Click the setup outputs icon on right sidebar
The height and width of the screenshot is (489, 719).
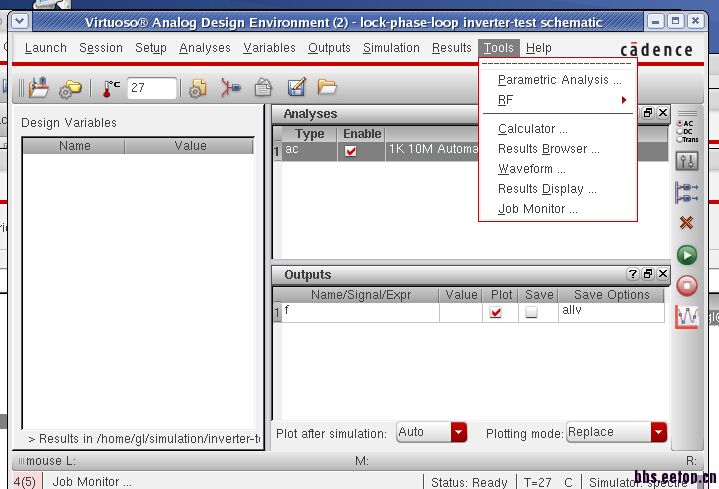tap(686, 192)
